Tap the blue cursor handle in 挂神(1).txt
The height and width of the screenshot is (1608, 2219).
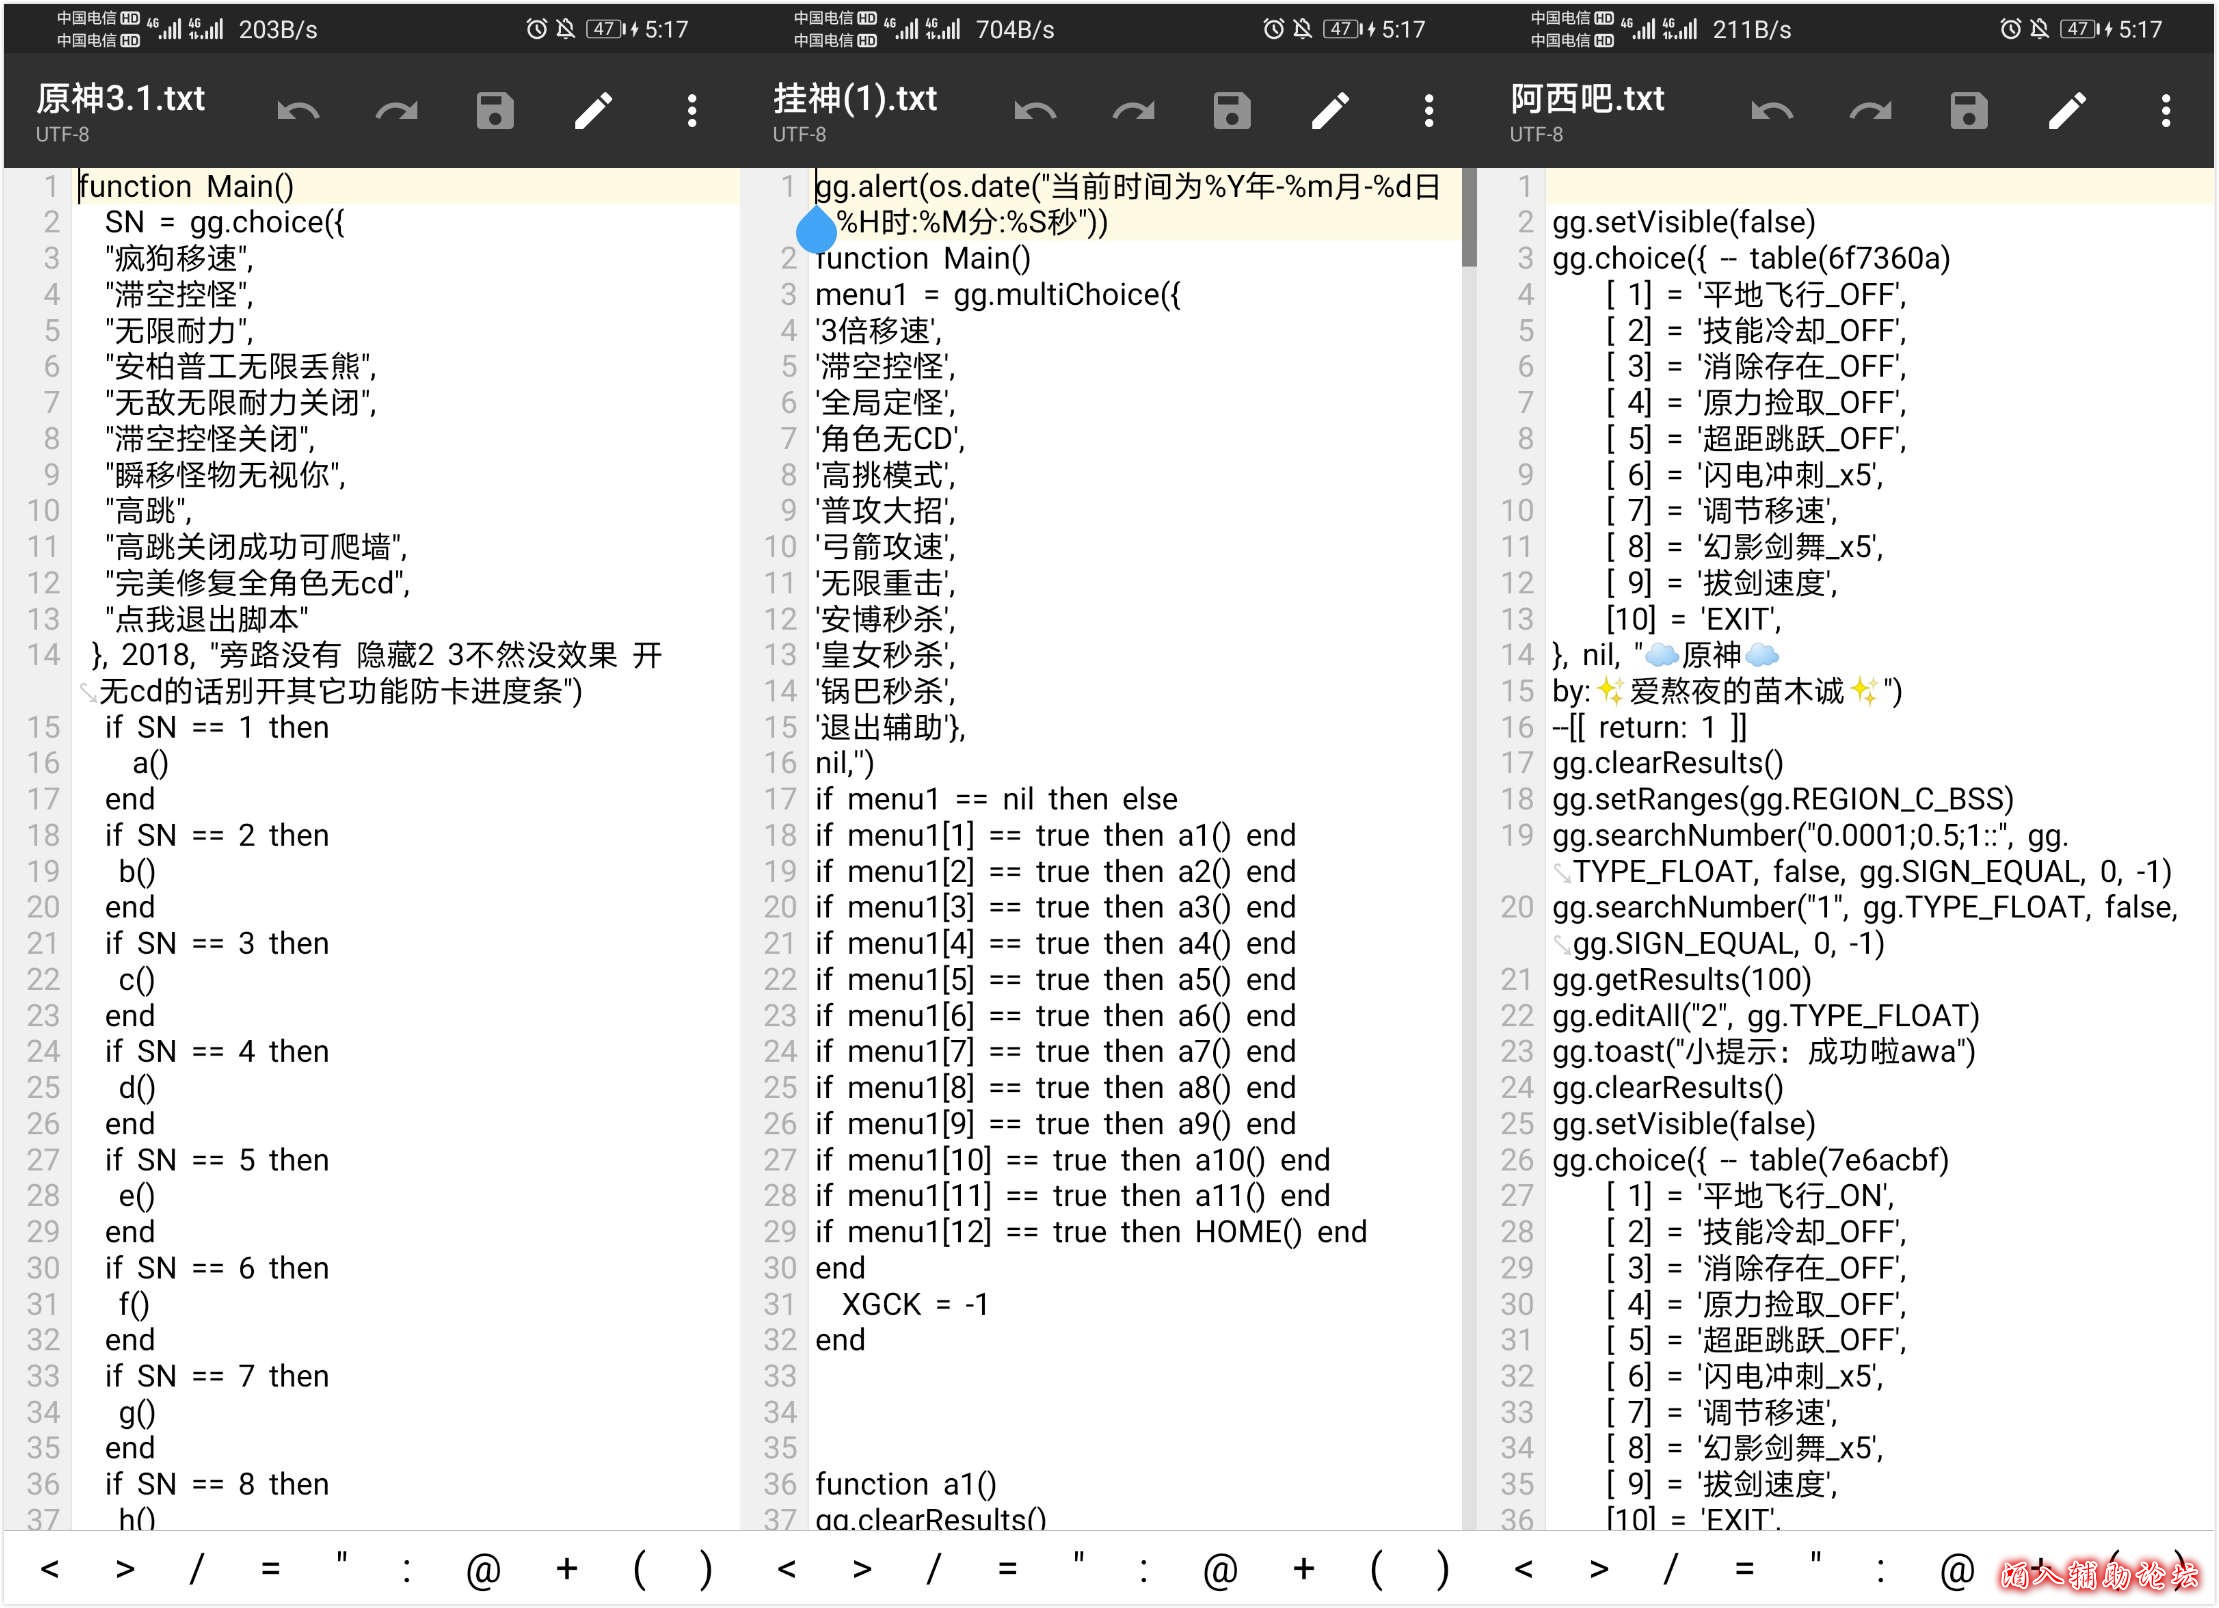[816, 230]
